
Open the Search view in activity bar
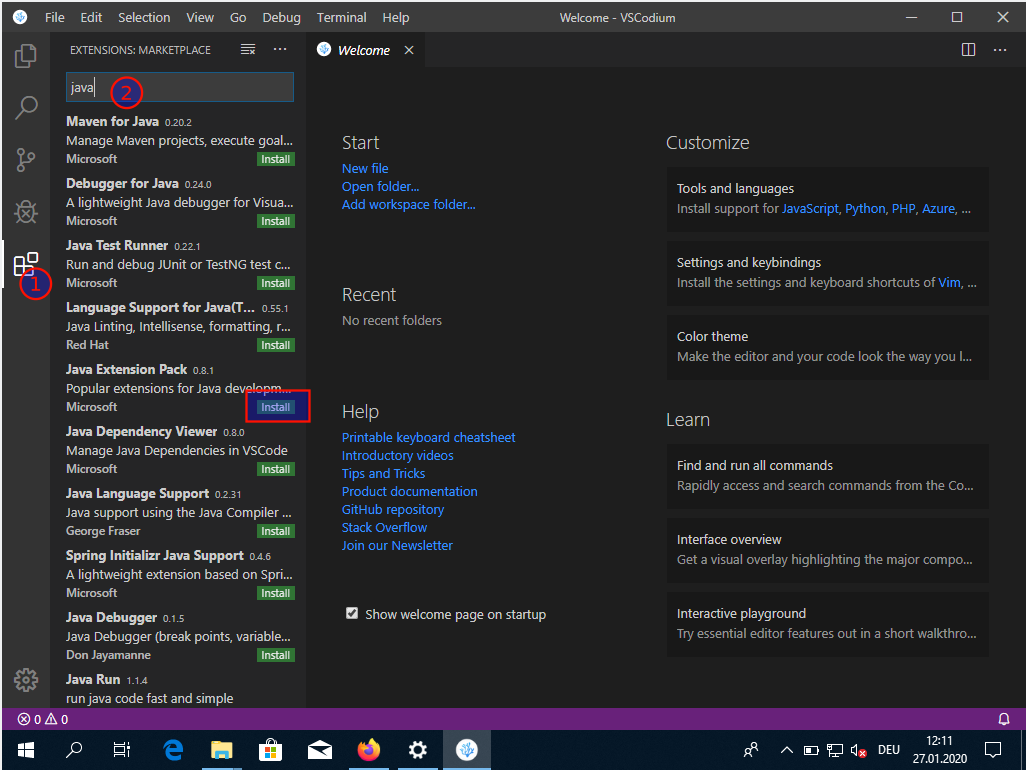coord(26,107)
